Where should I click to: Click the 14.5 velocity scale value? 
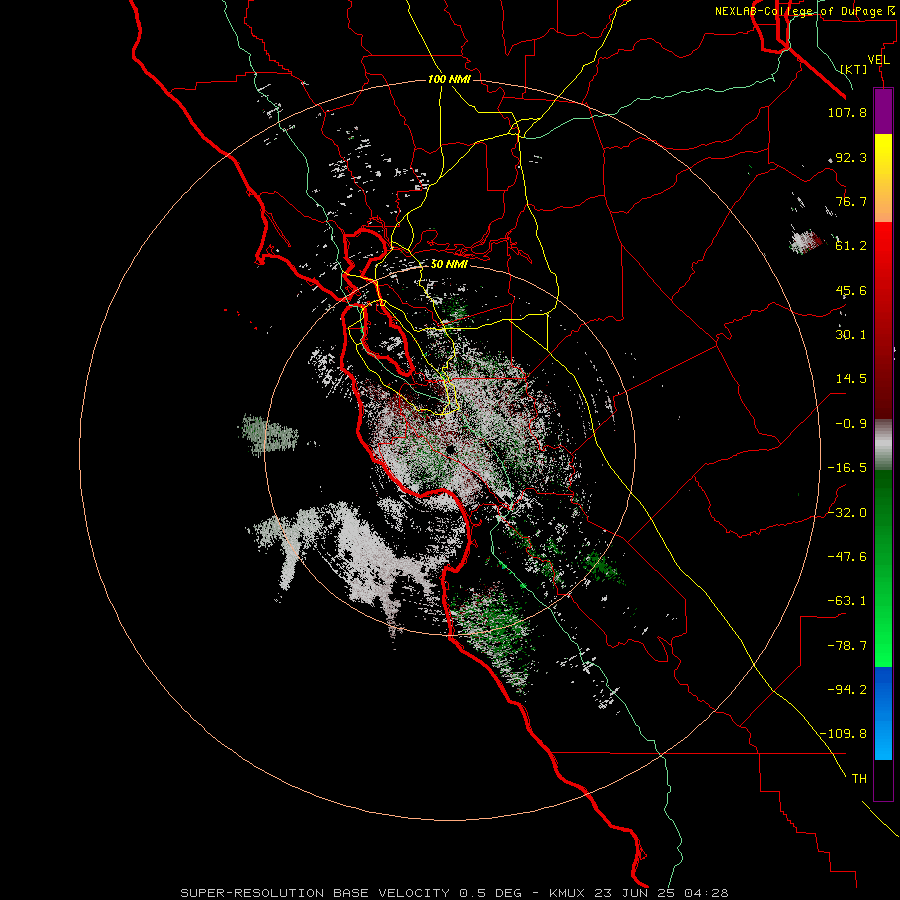[851, 379]
